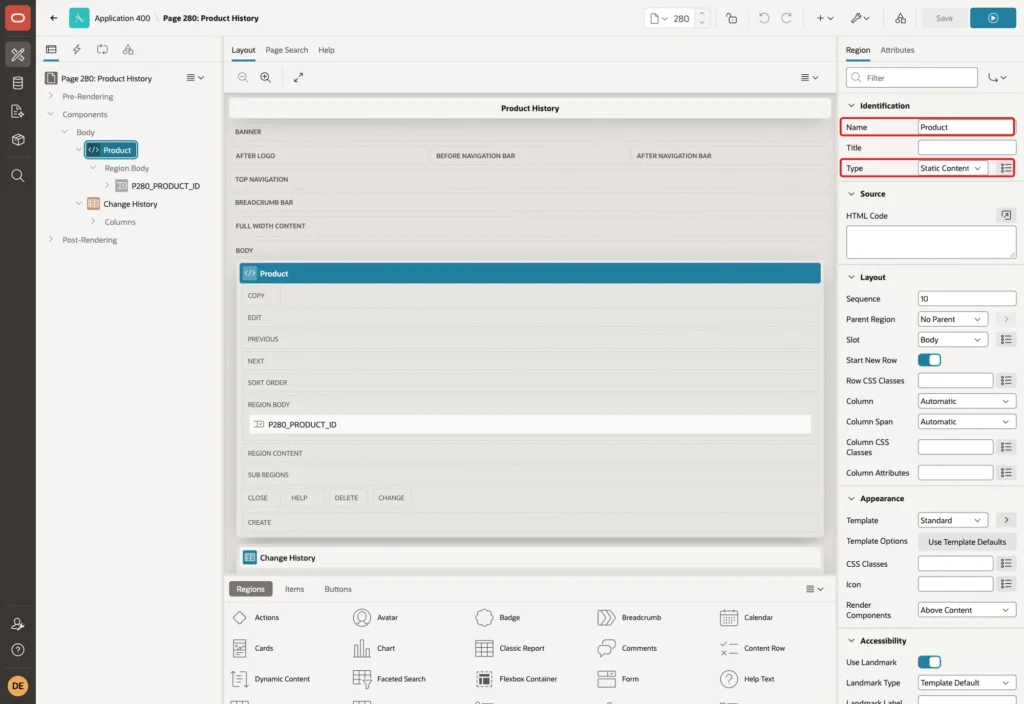Click the Oracle logo home icon
Screen dimensions: 1024x704
(x=18, y=18)
